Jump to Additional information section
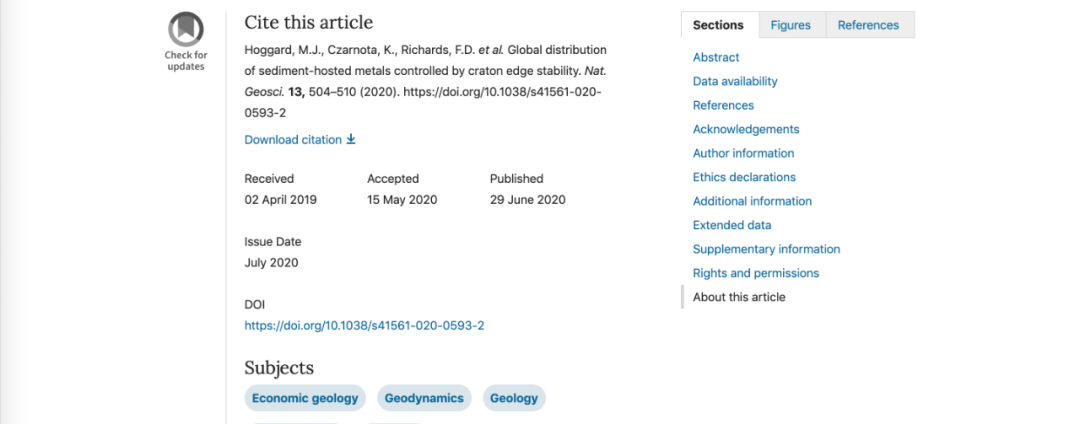This screenshot has width=1080, height=424. click(x=752, y=201)
